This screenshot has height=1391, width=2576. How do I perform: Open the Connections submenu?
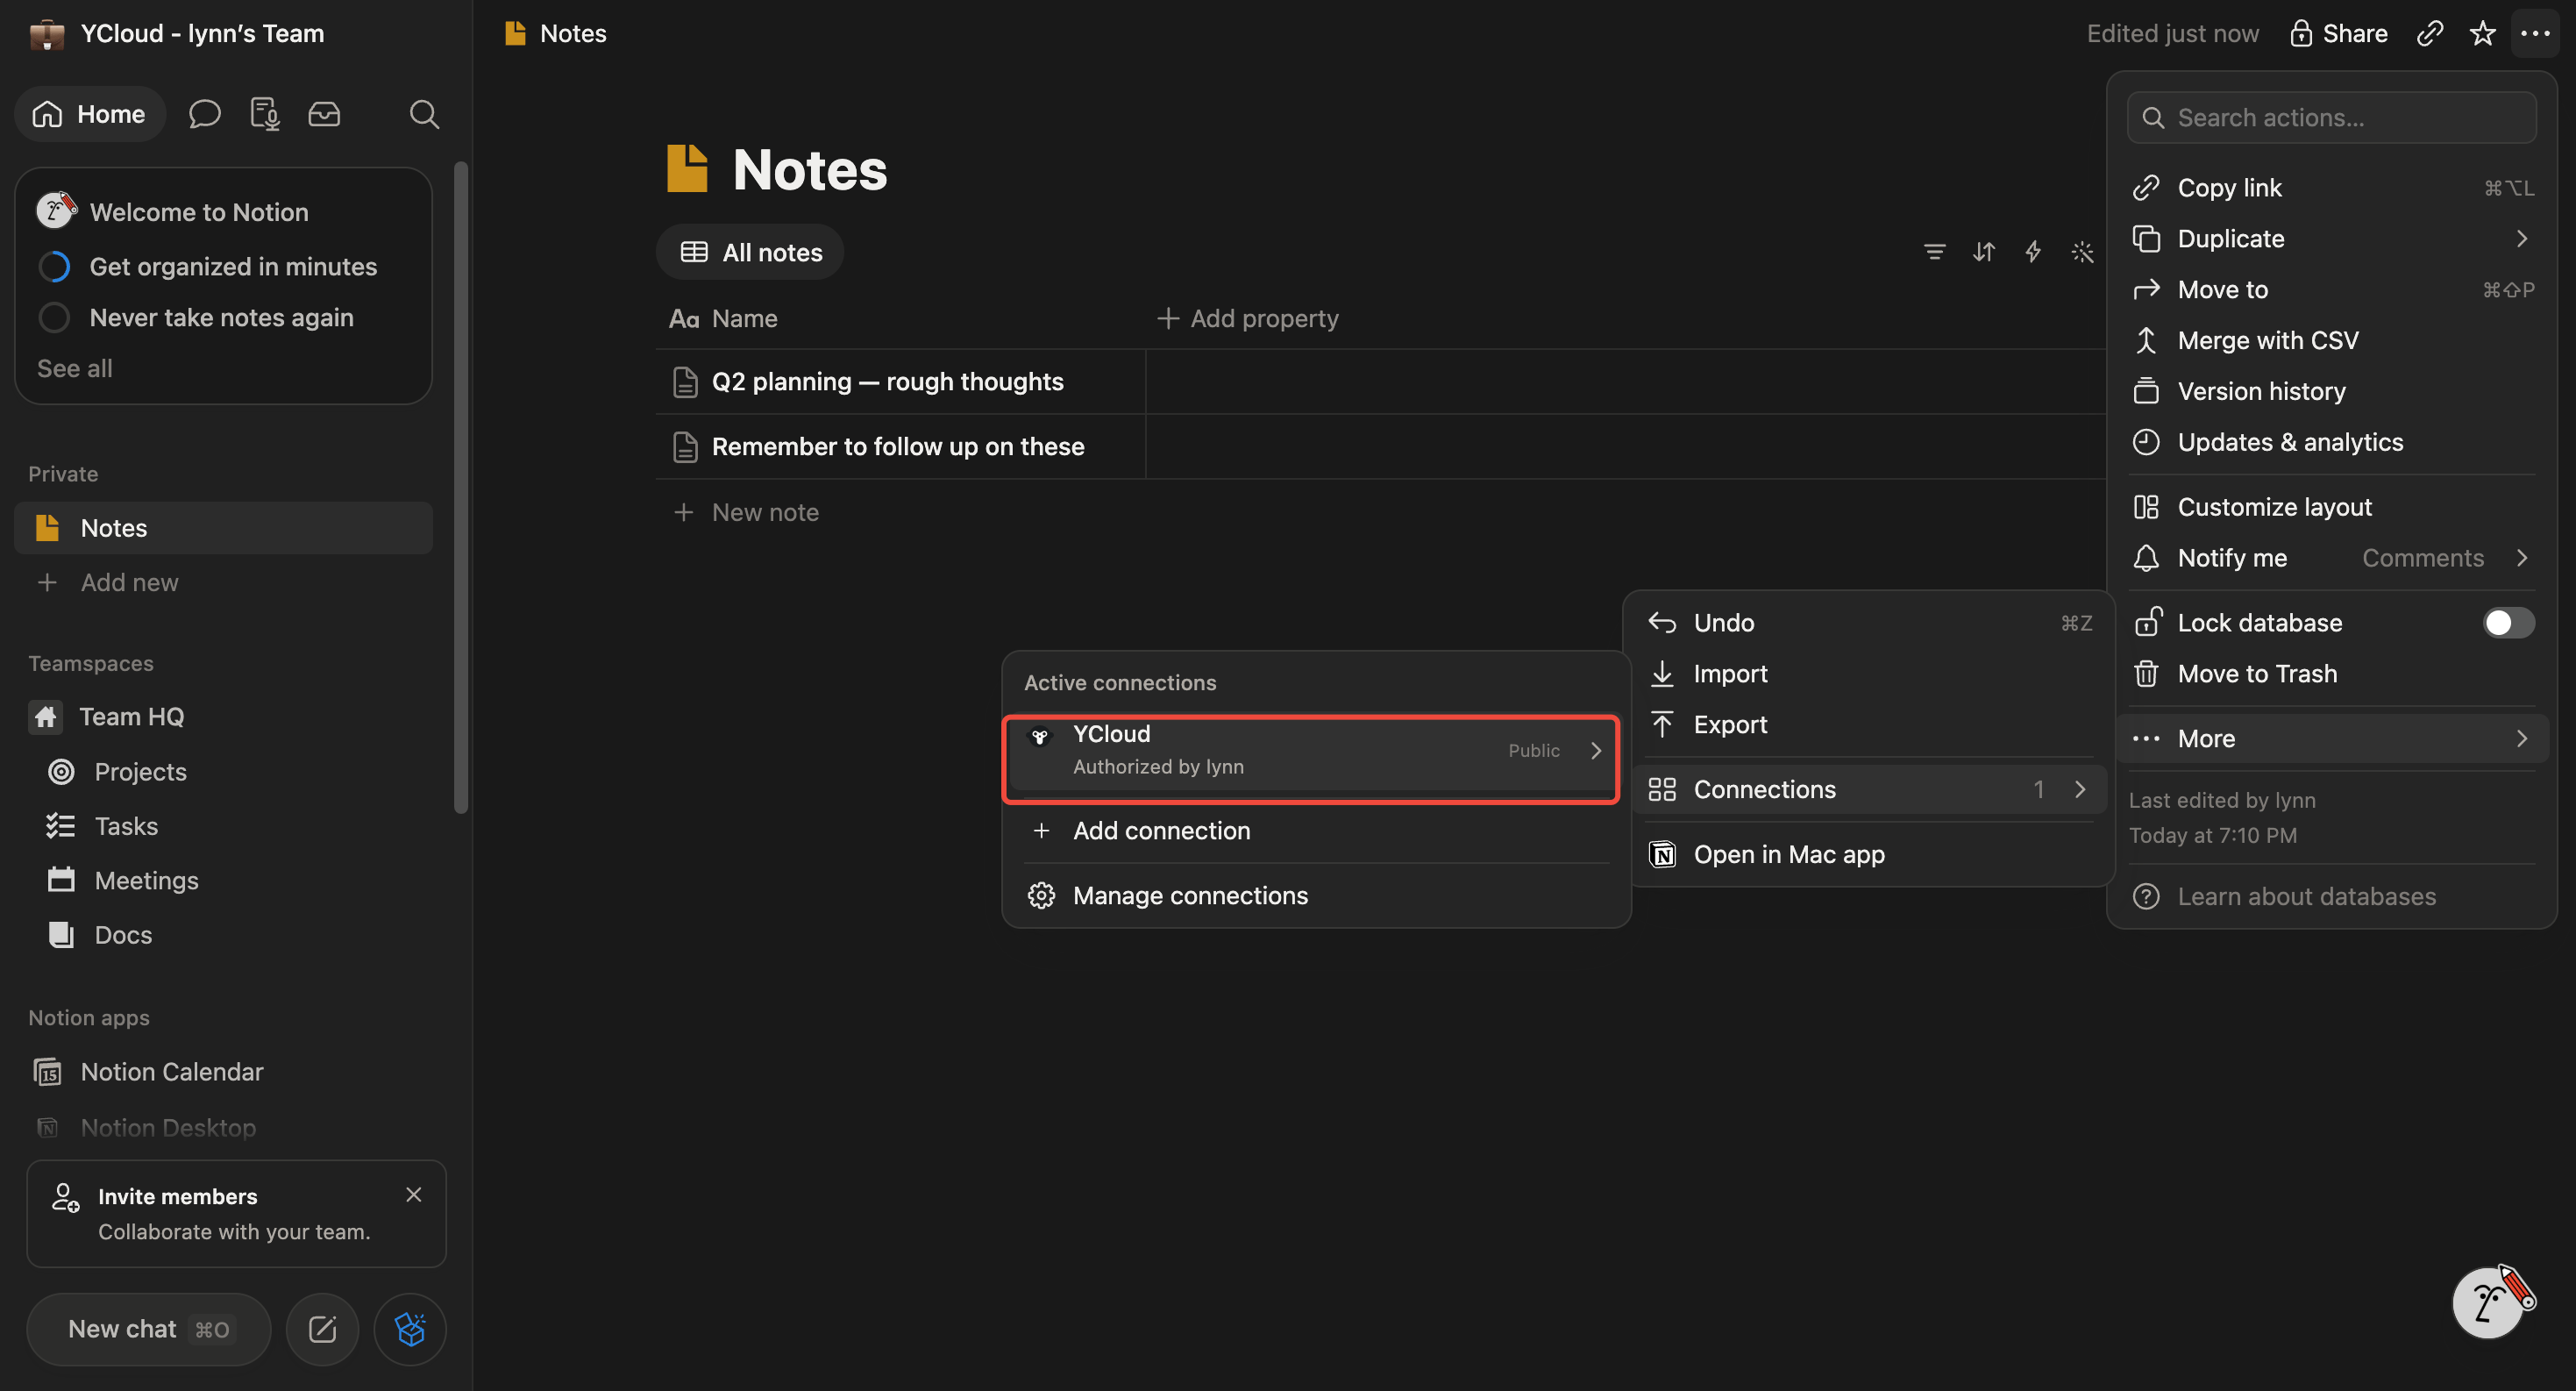click(x=1868, y=790)
